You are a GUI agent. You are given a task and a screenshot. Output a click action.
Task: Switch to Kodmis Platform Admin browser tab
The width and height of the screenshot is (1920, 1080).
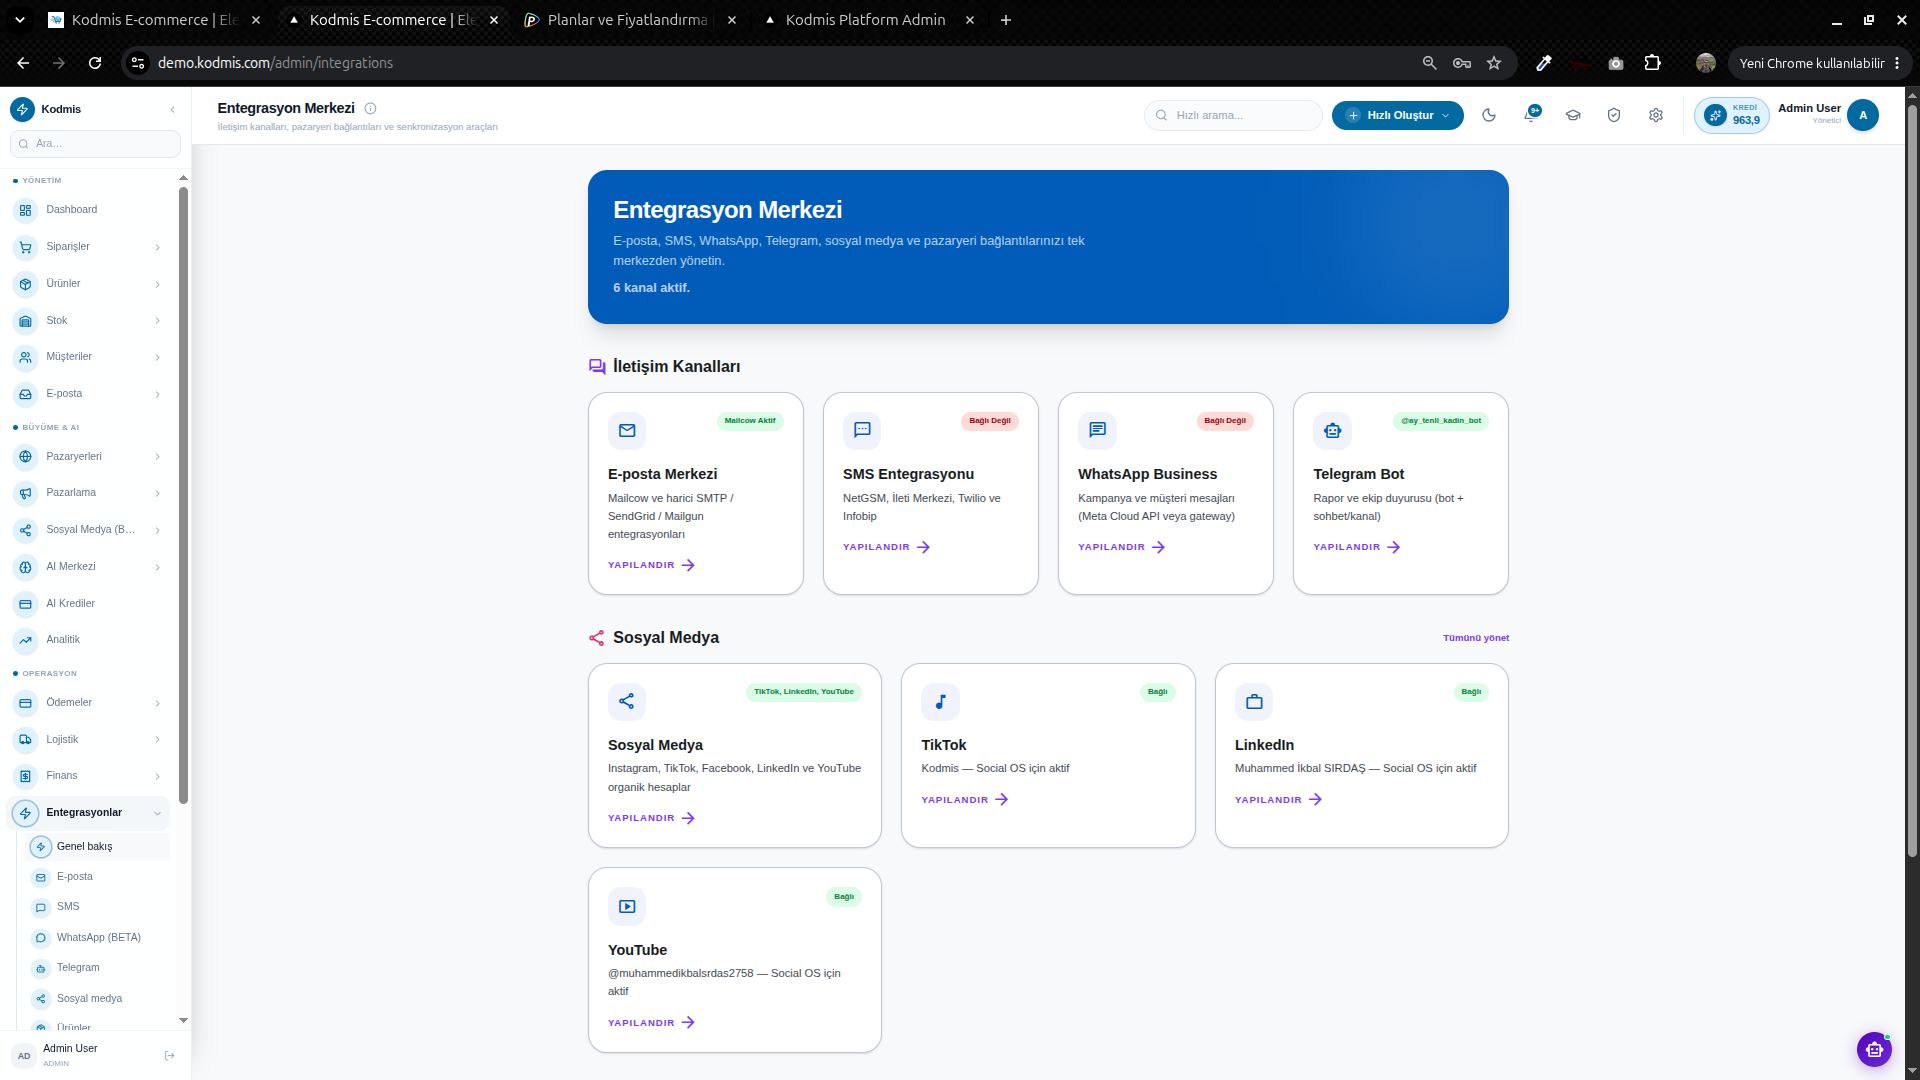tap(865, 20)
